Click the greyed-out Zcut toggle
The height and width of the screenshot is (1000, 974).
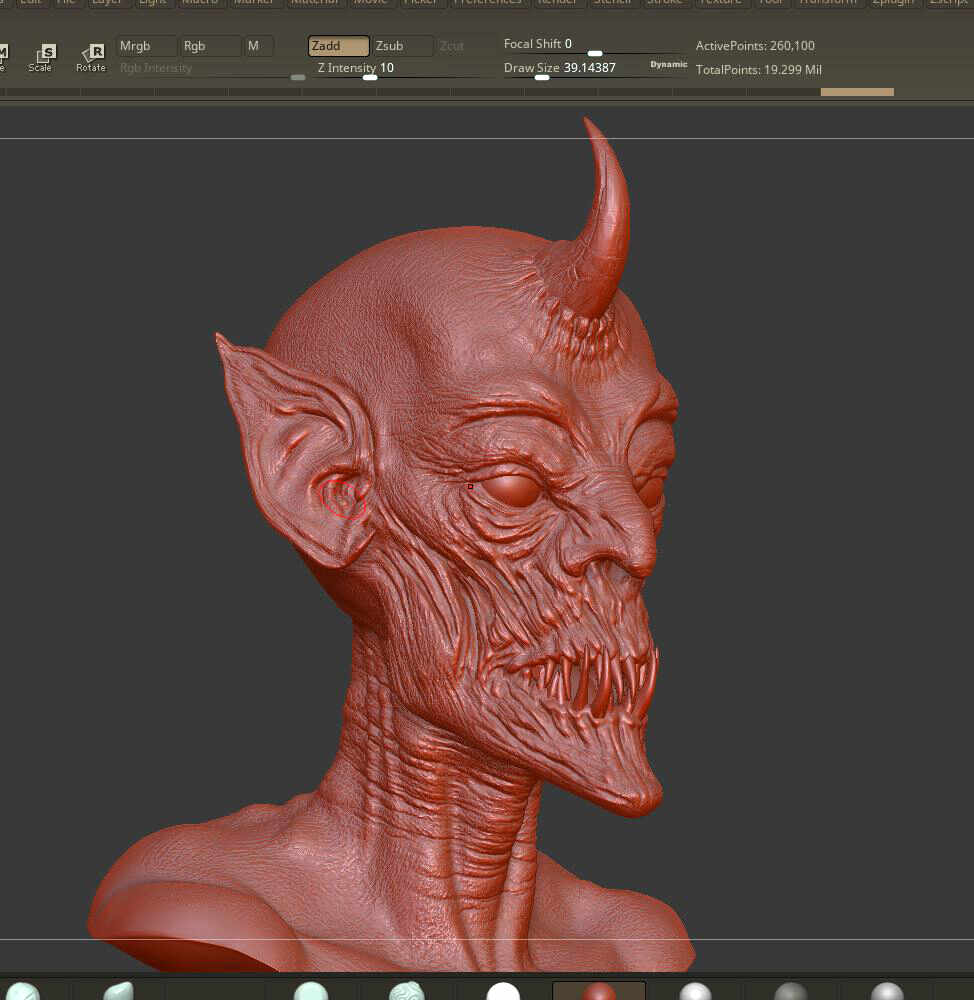(x=454, y=46)
